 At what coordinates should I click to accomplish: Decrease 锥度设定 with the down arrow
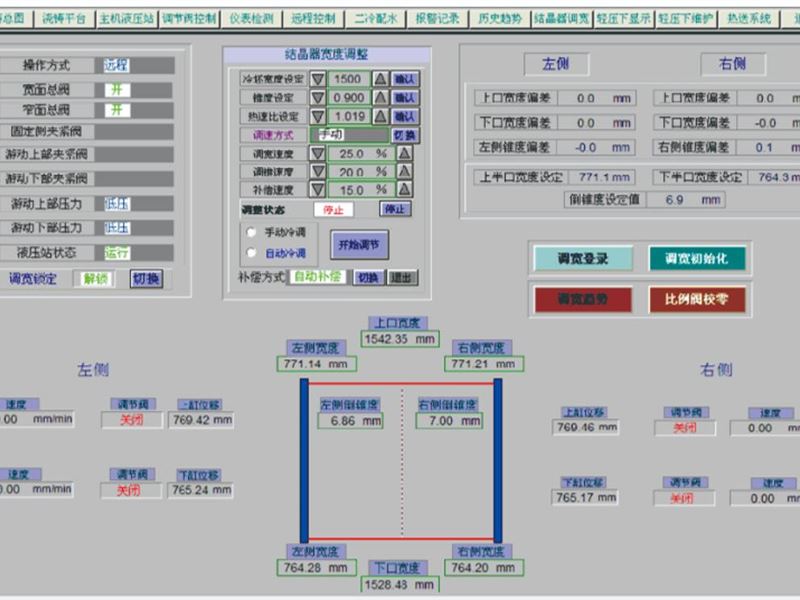[318, 98]
